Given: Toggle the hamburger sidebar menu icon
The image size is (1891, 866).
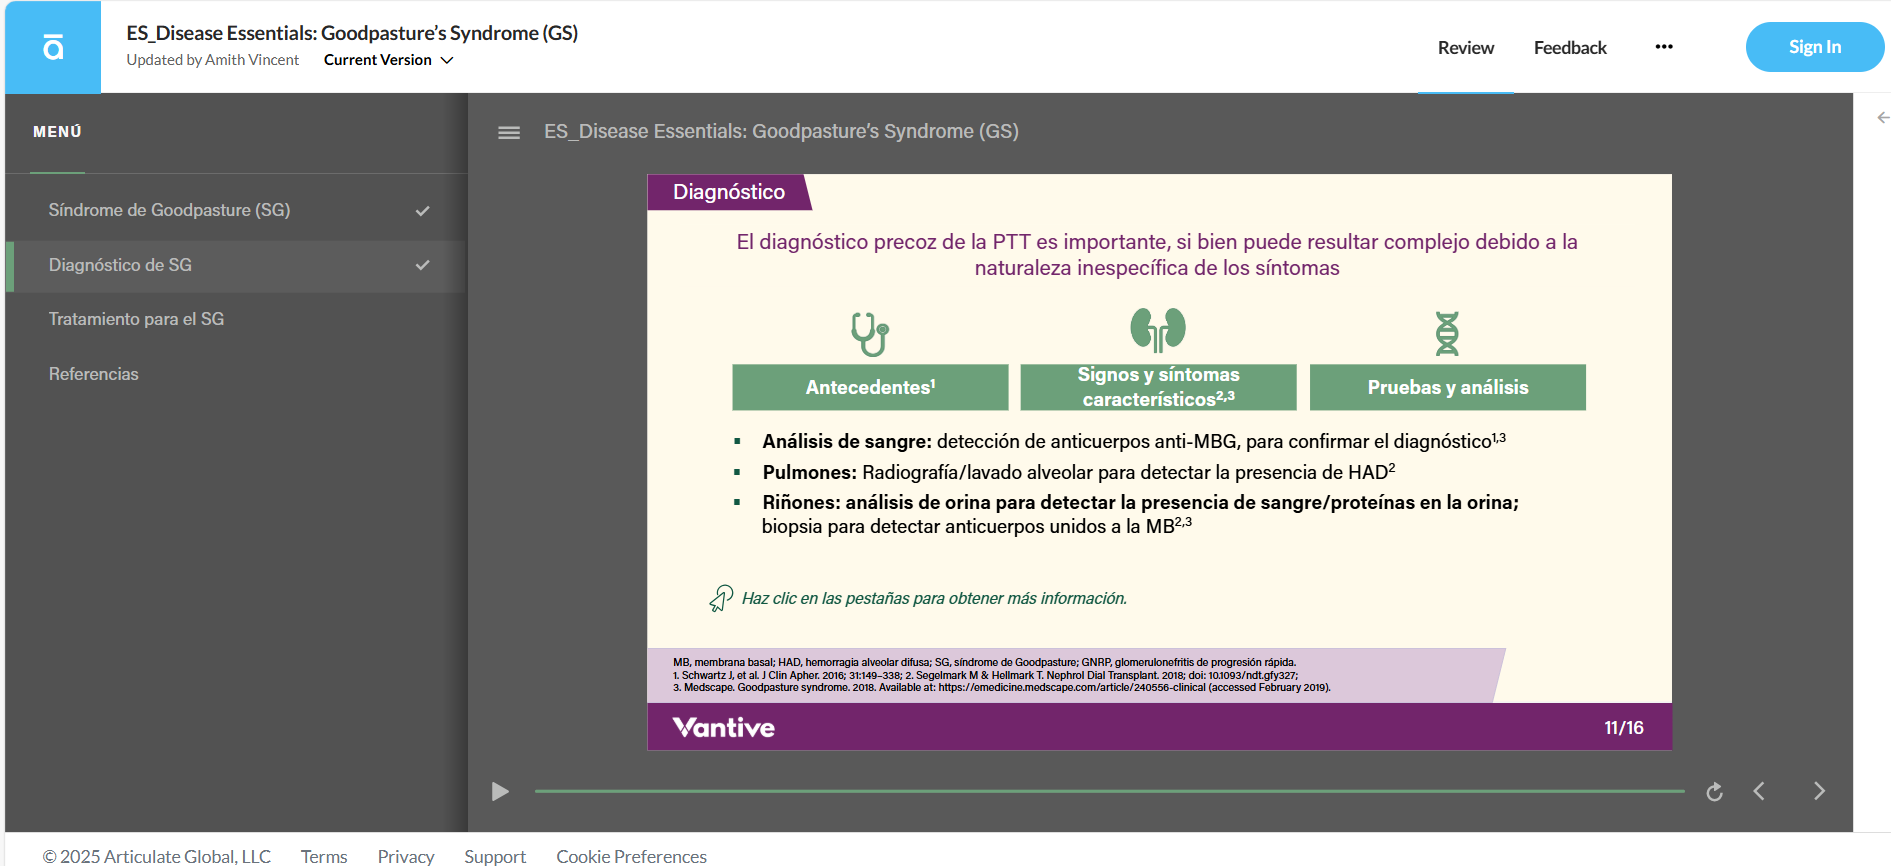Looking at the screenshot, I should click(x=509, y=132).
